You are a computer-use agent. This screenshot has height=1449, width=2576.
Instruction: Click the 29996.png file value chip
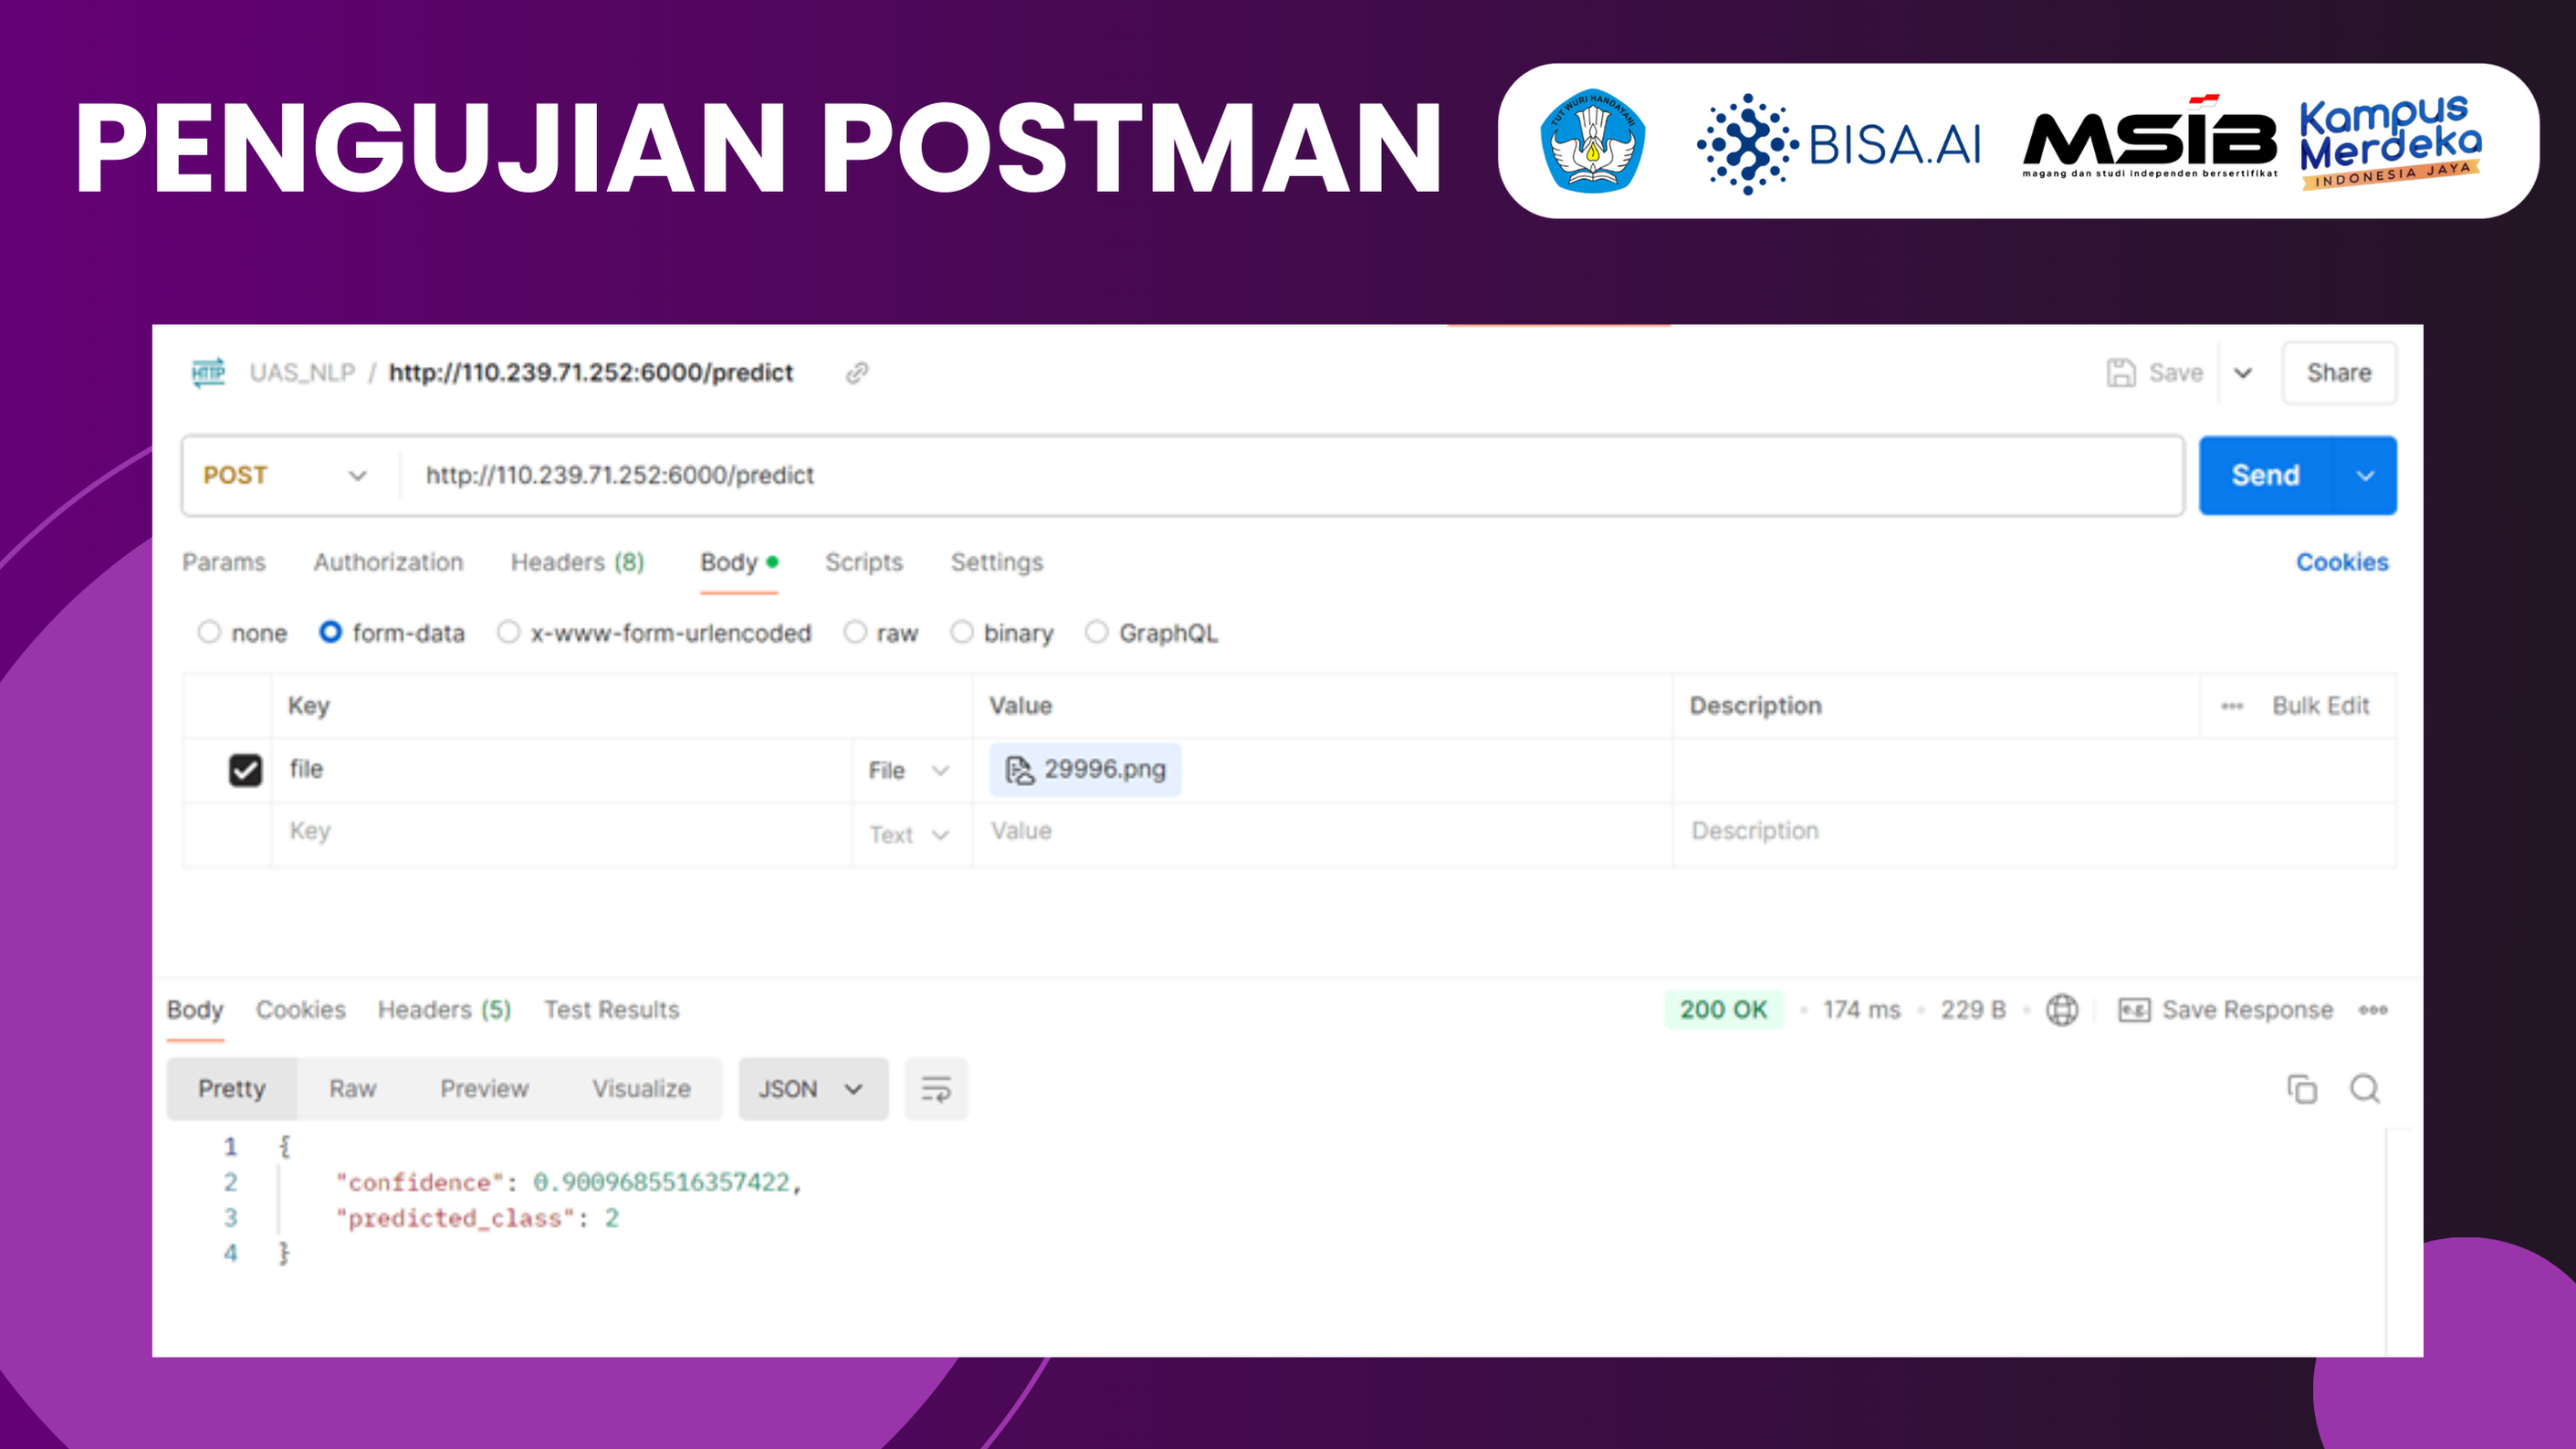1085,770
